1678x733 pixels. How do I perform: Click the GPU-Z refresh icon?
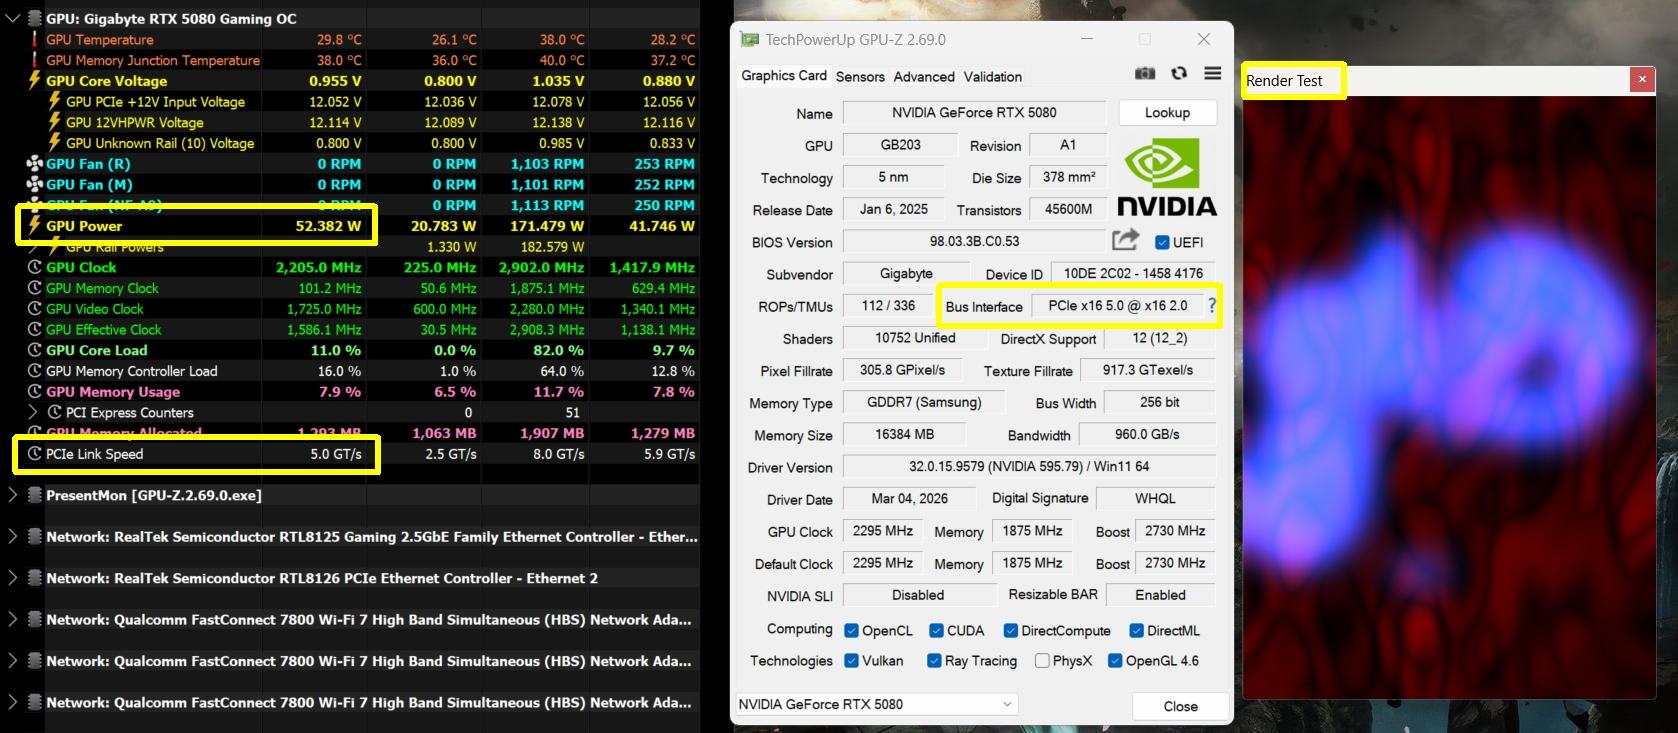[1179, 73]
